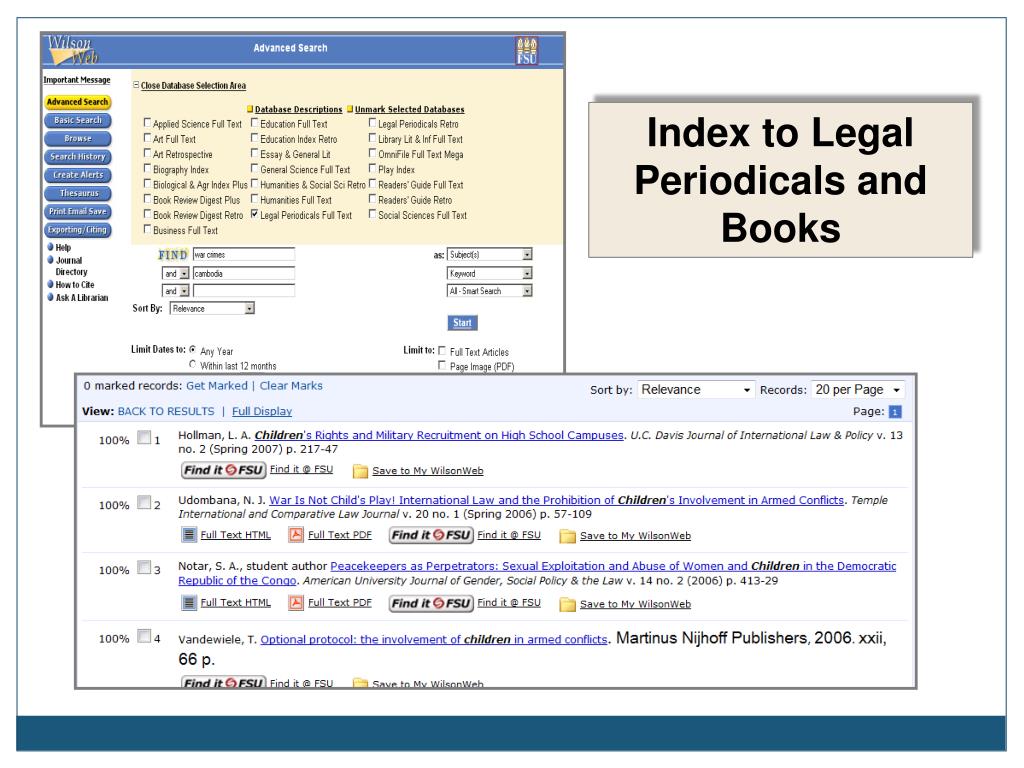
Task: Open Optional protocol children in armed conflicts title
Action: [x=434, y=639]
